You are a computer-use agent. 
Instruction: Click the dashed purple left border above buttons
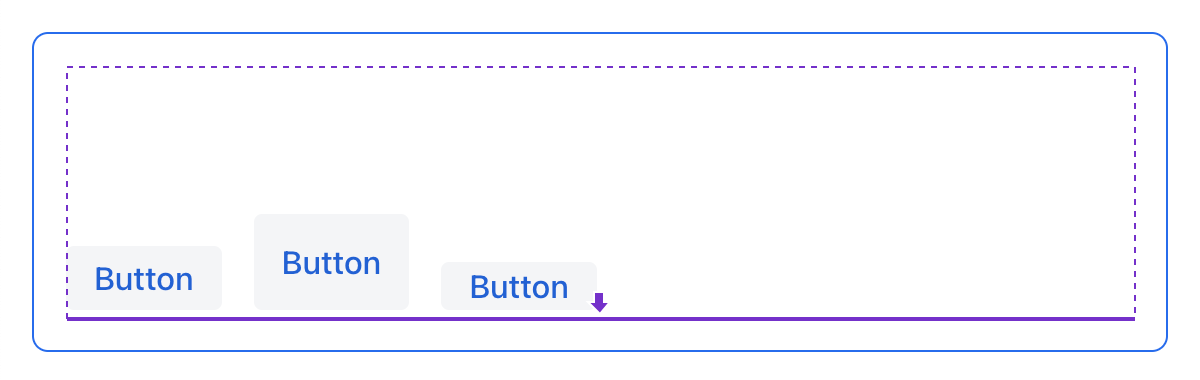coord(67,155)
